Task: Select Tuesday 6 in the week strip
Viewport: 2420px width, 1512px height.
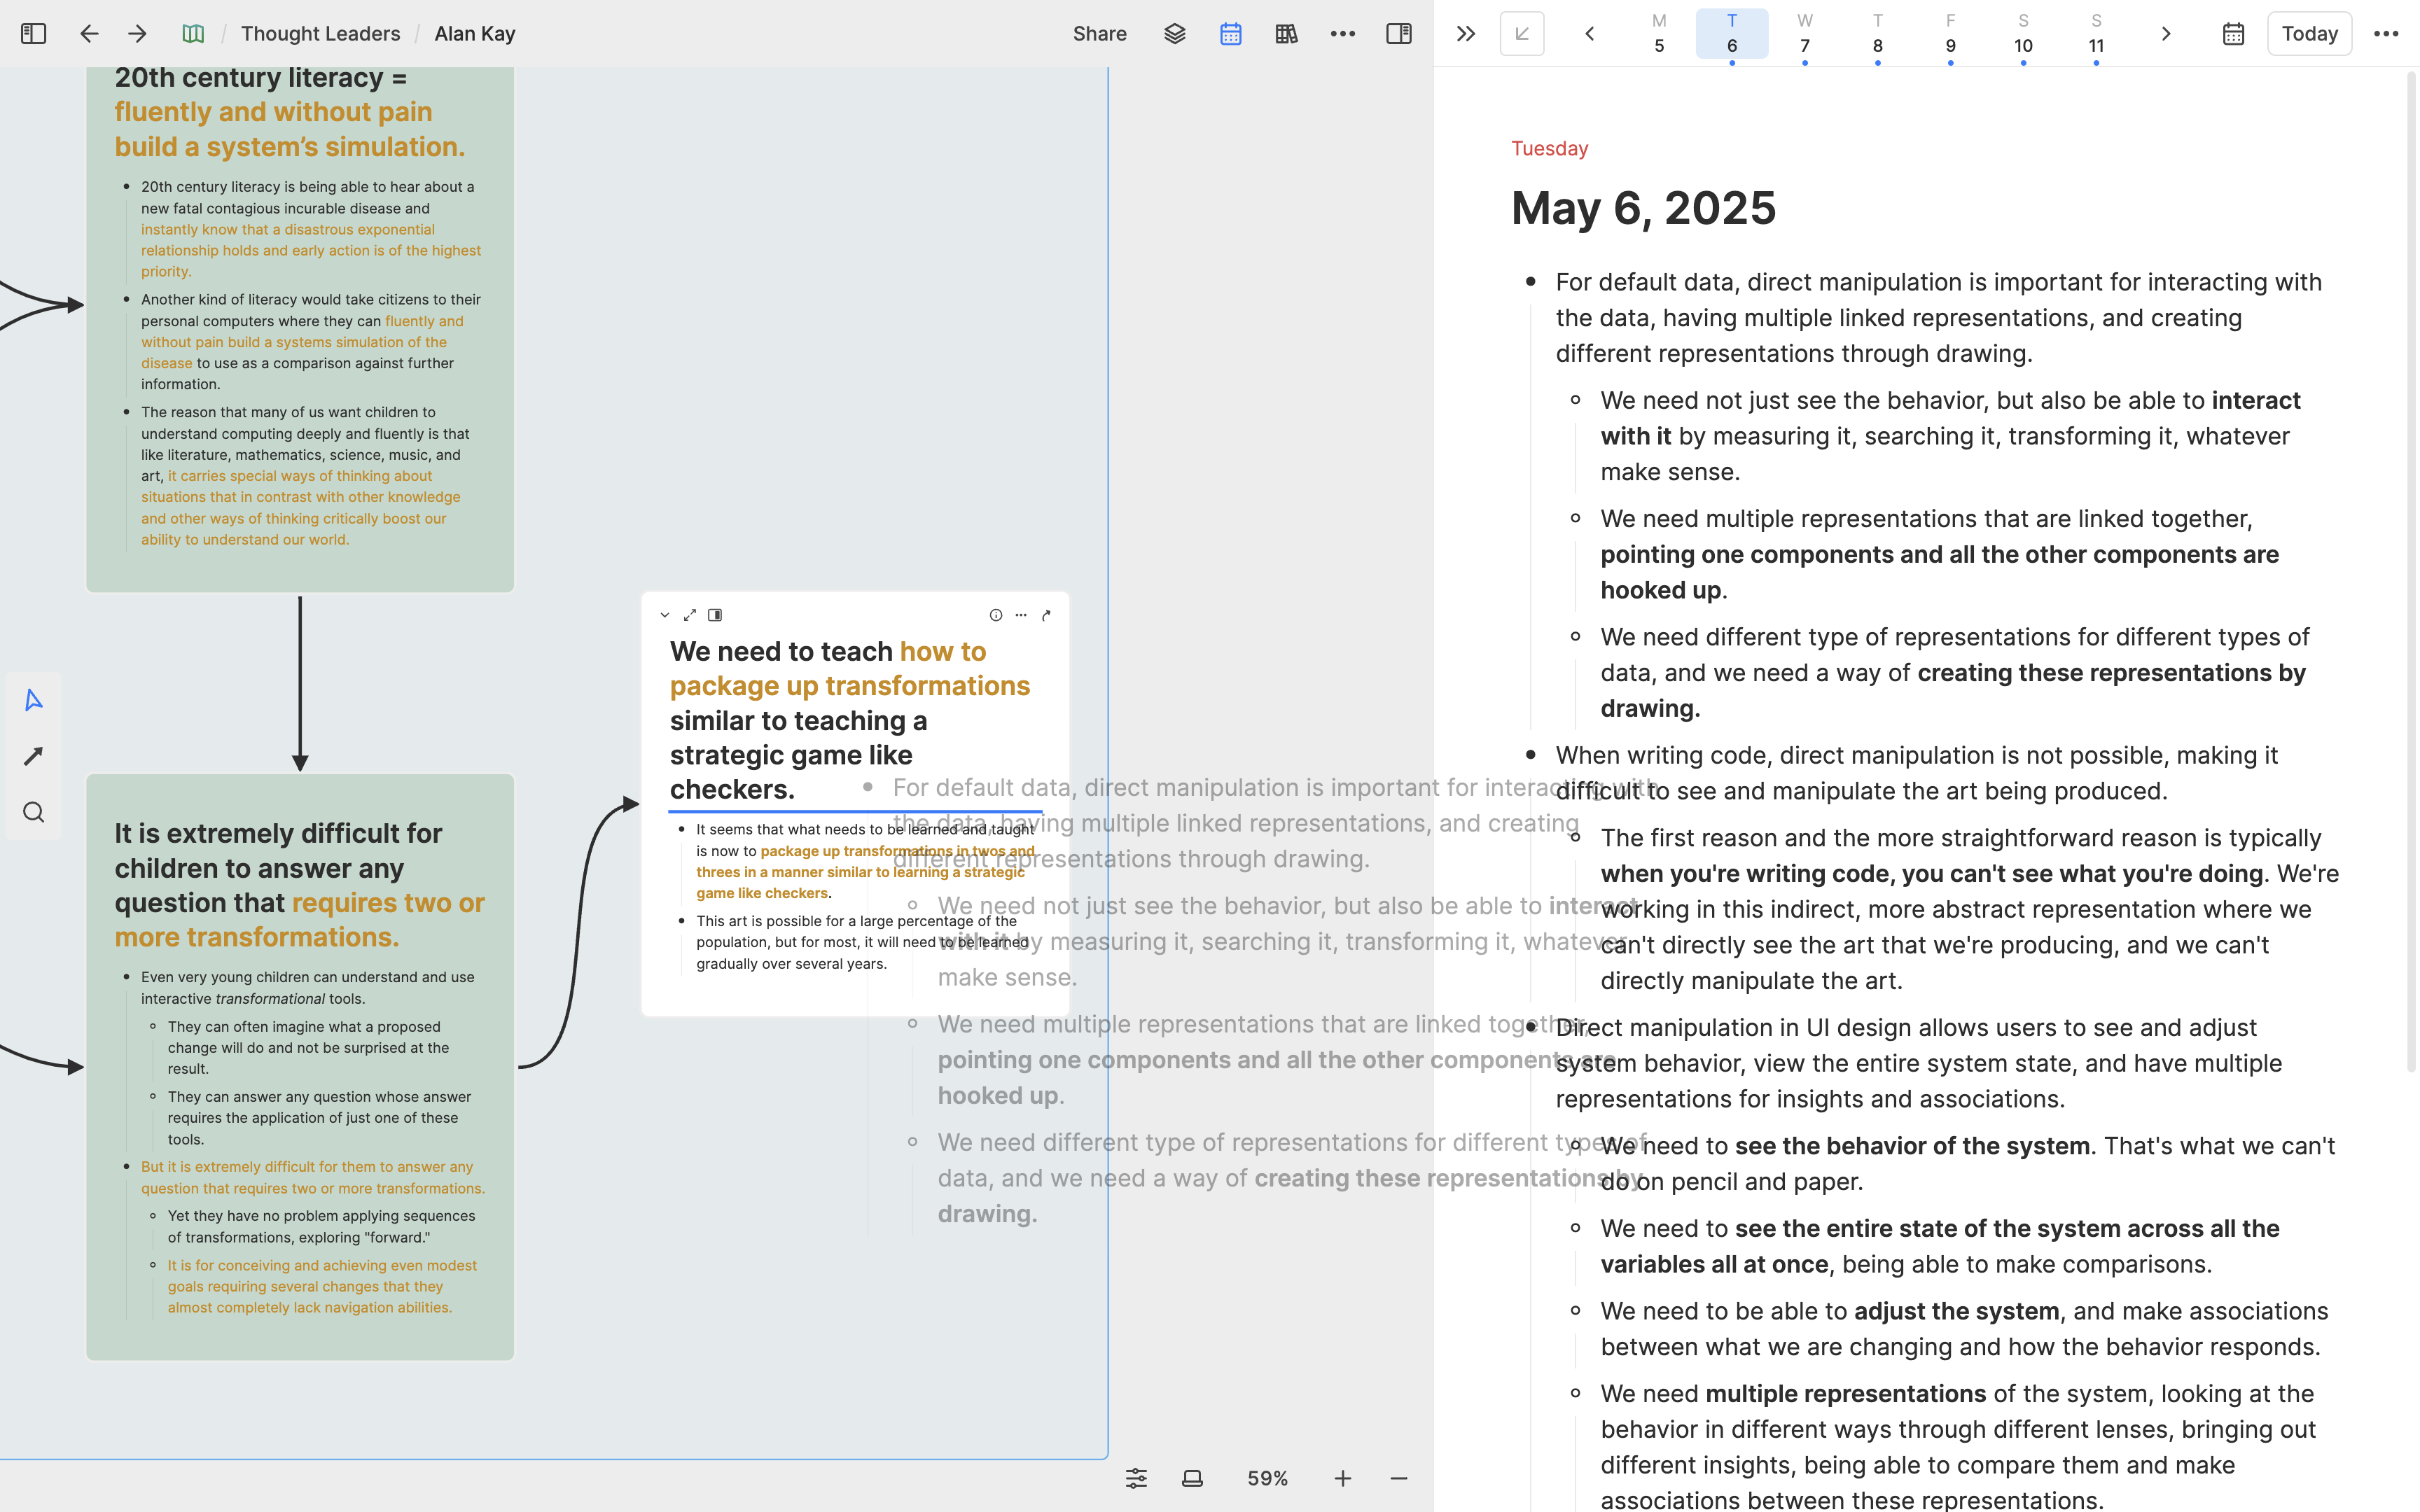Action: click(x=1731, y=34)
